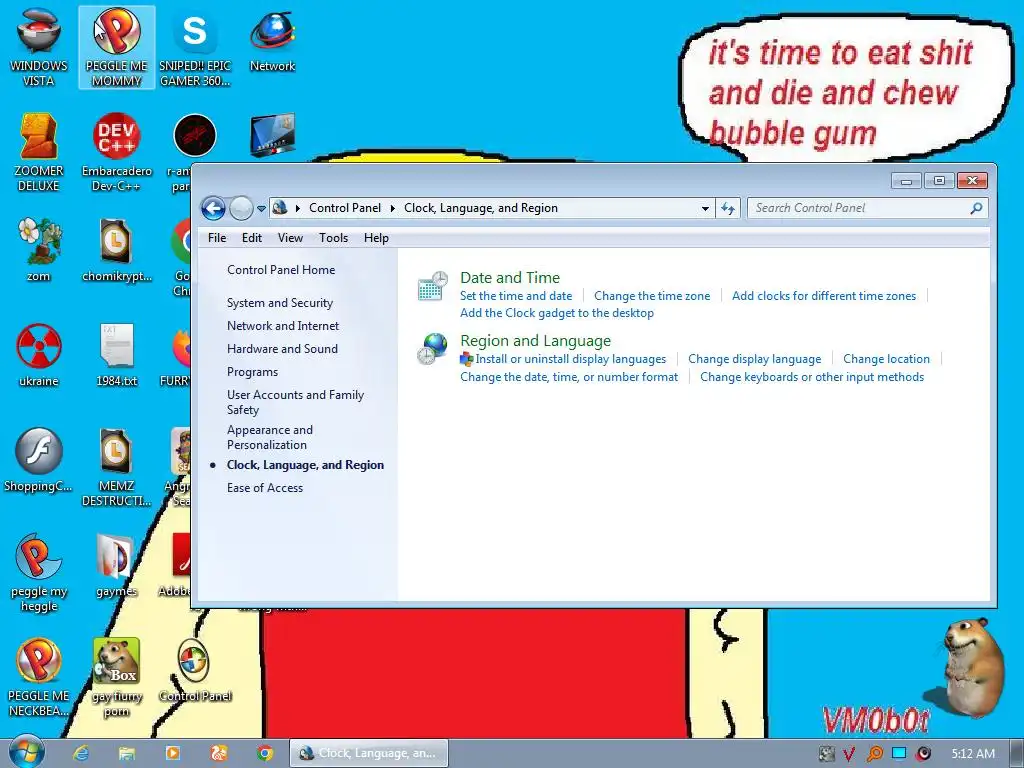Click the 5:12 AM taskbar clock
The image size is (1024, 768).
(x=973, y=754)
